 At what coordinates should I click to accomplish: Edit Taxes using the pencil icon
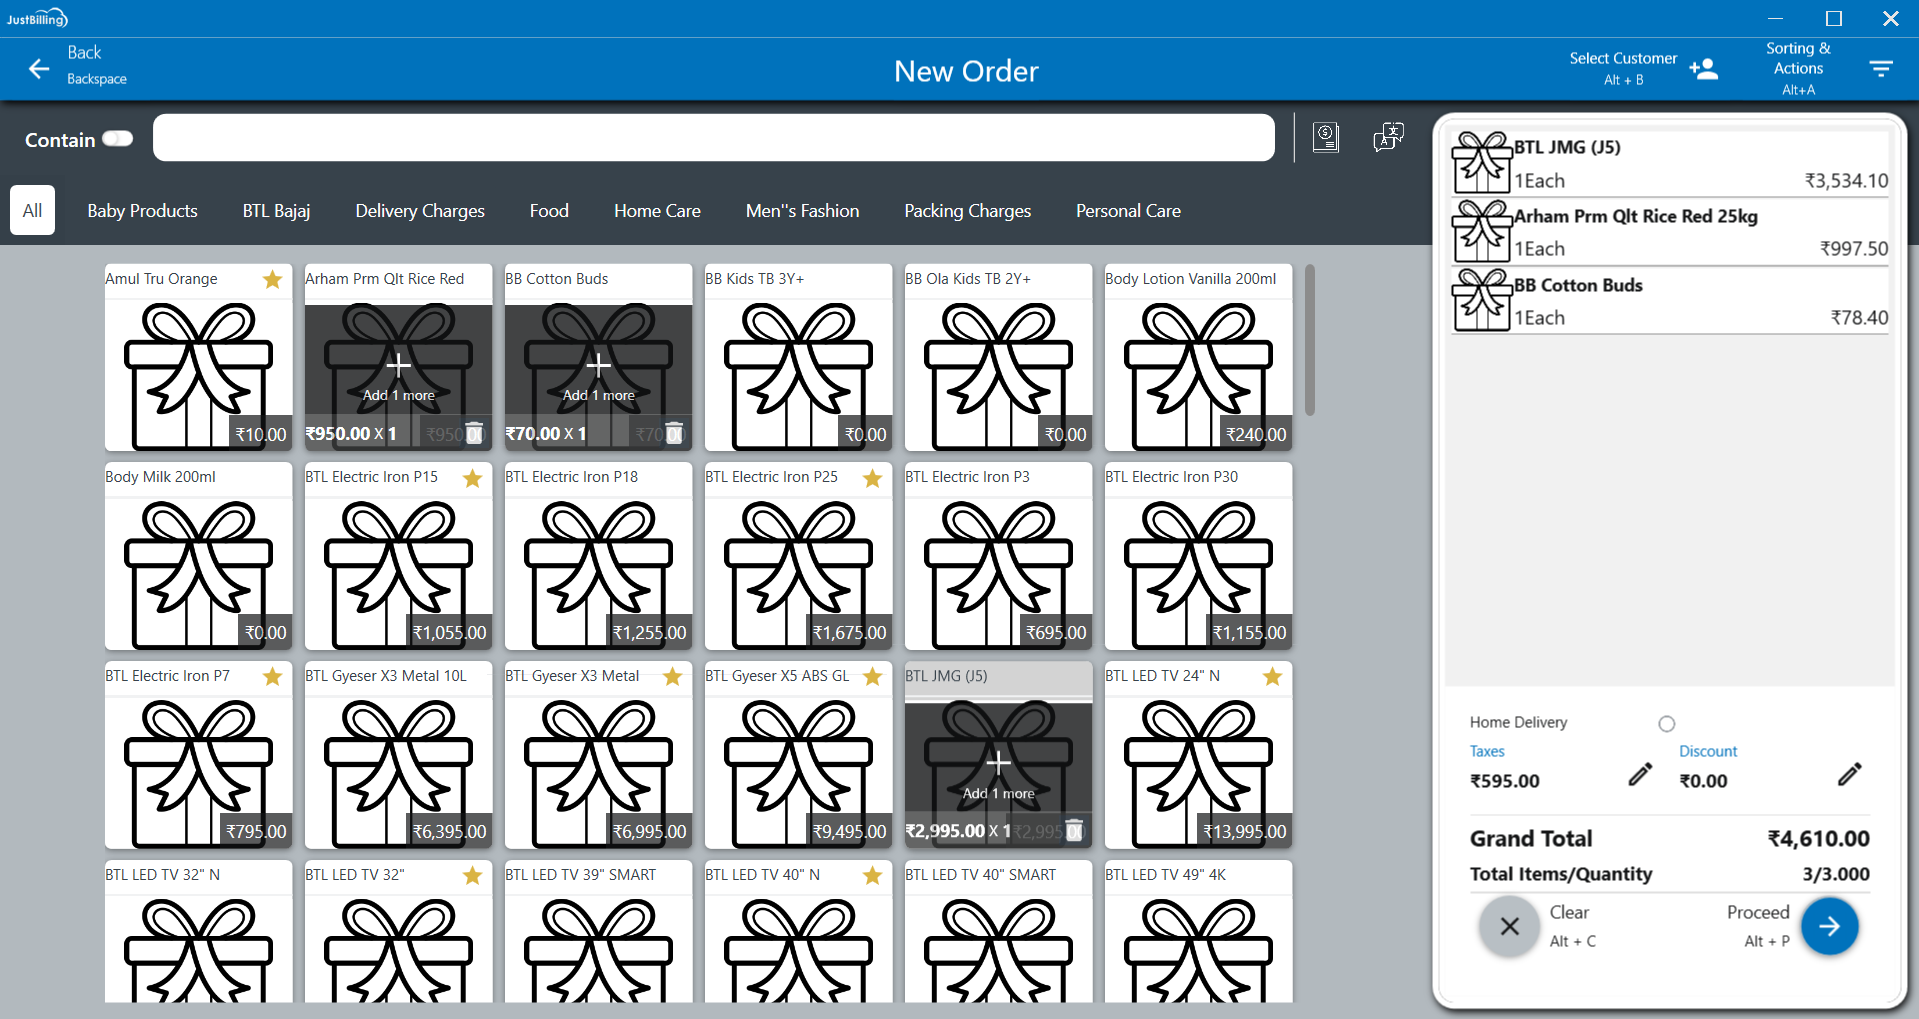point(1640,774)
